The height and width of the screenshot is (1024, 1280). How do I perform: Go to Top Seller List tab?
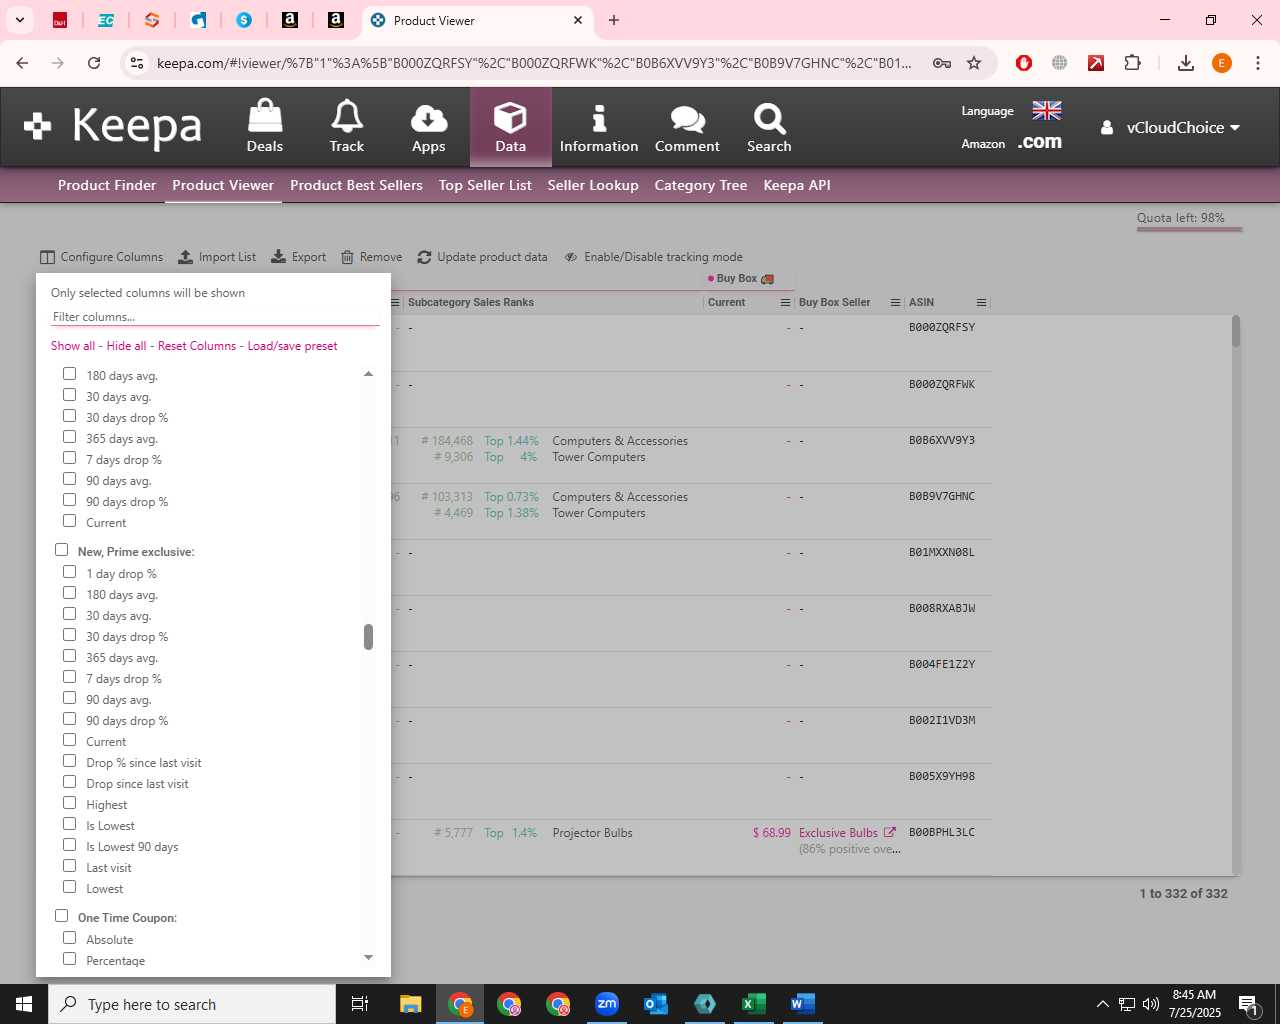(485, 185)
